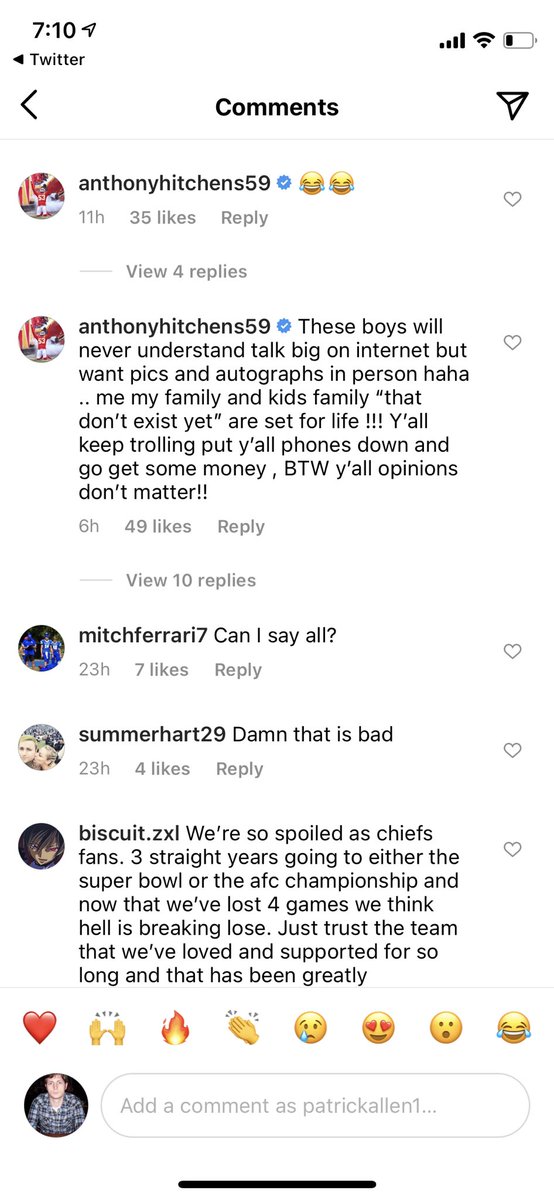Screen dimensions: 554x1200
Task: Expand View 10 replies
Action: (x=191, y=580)
